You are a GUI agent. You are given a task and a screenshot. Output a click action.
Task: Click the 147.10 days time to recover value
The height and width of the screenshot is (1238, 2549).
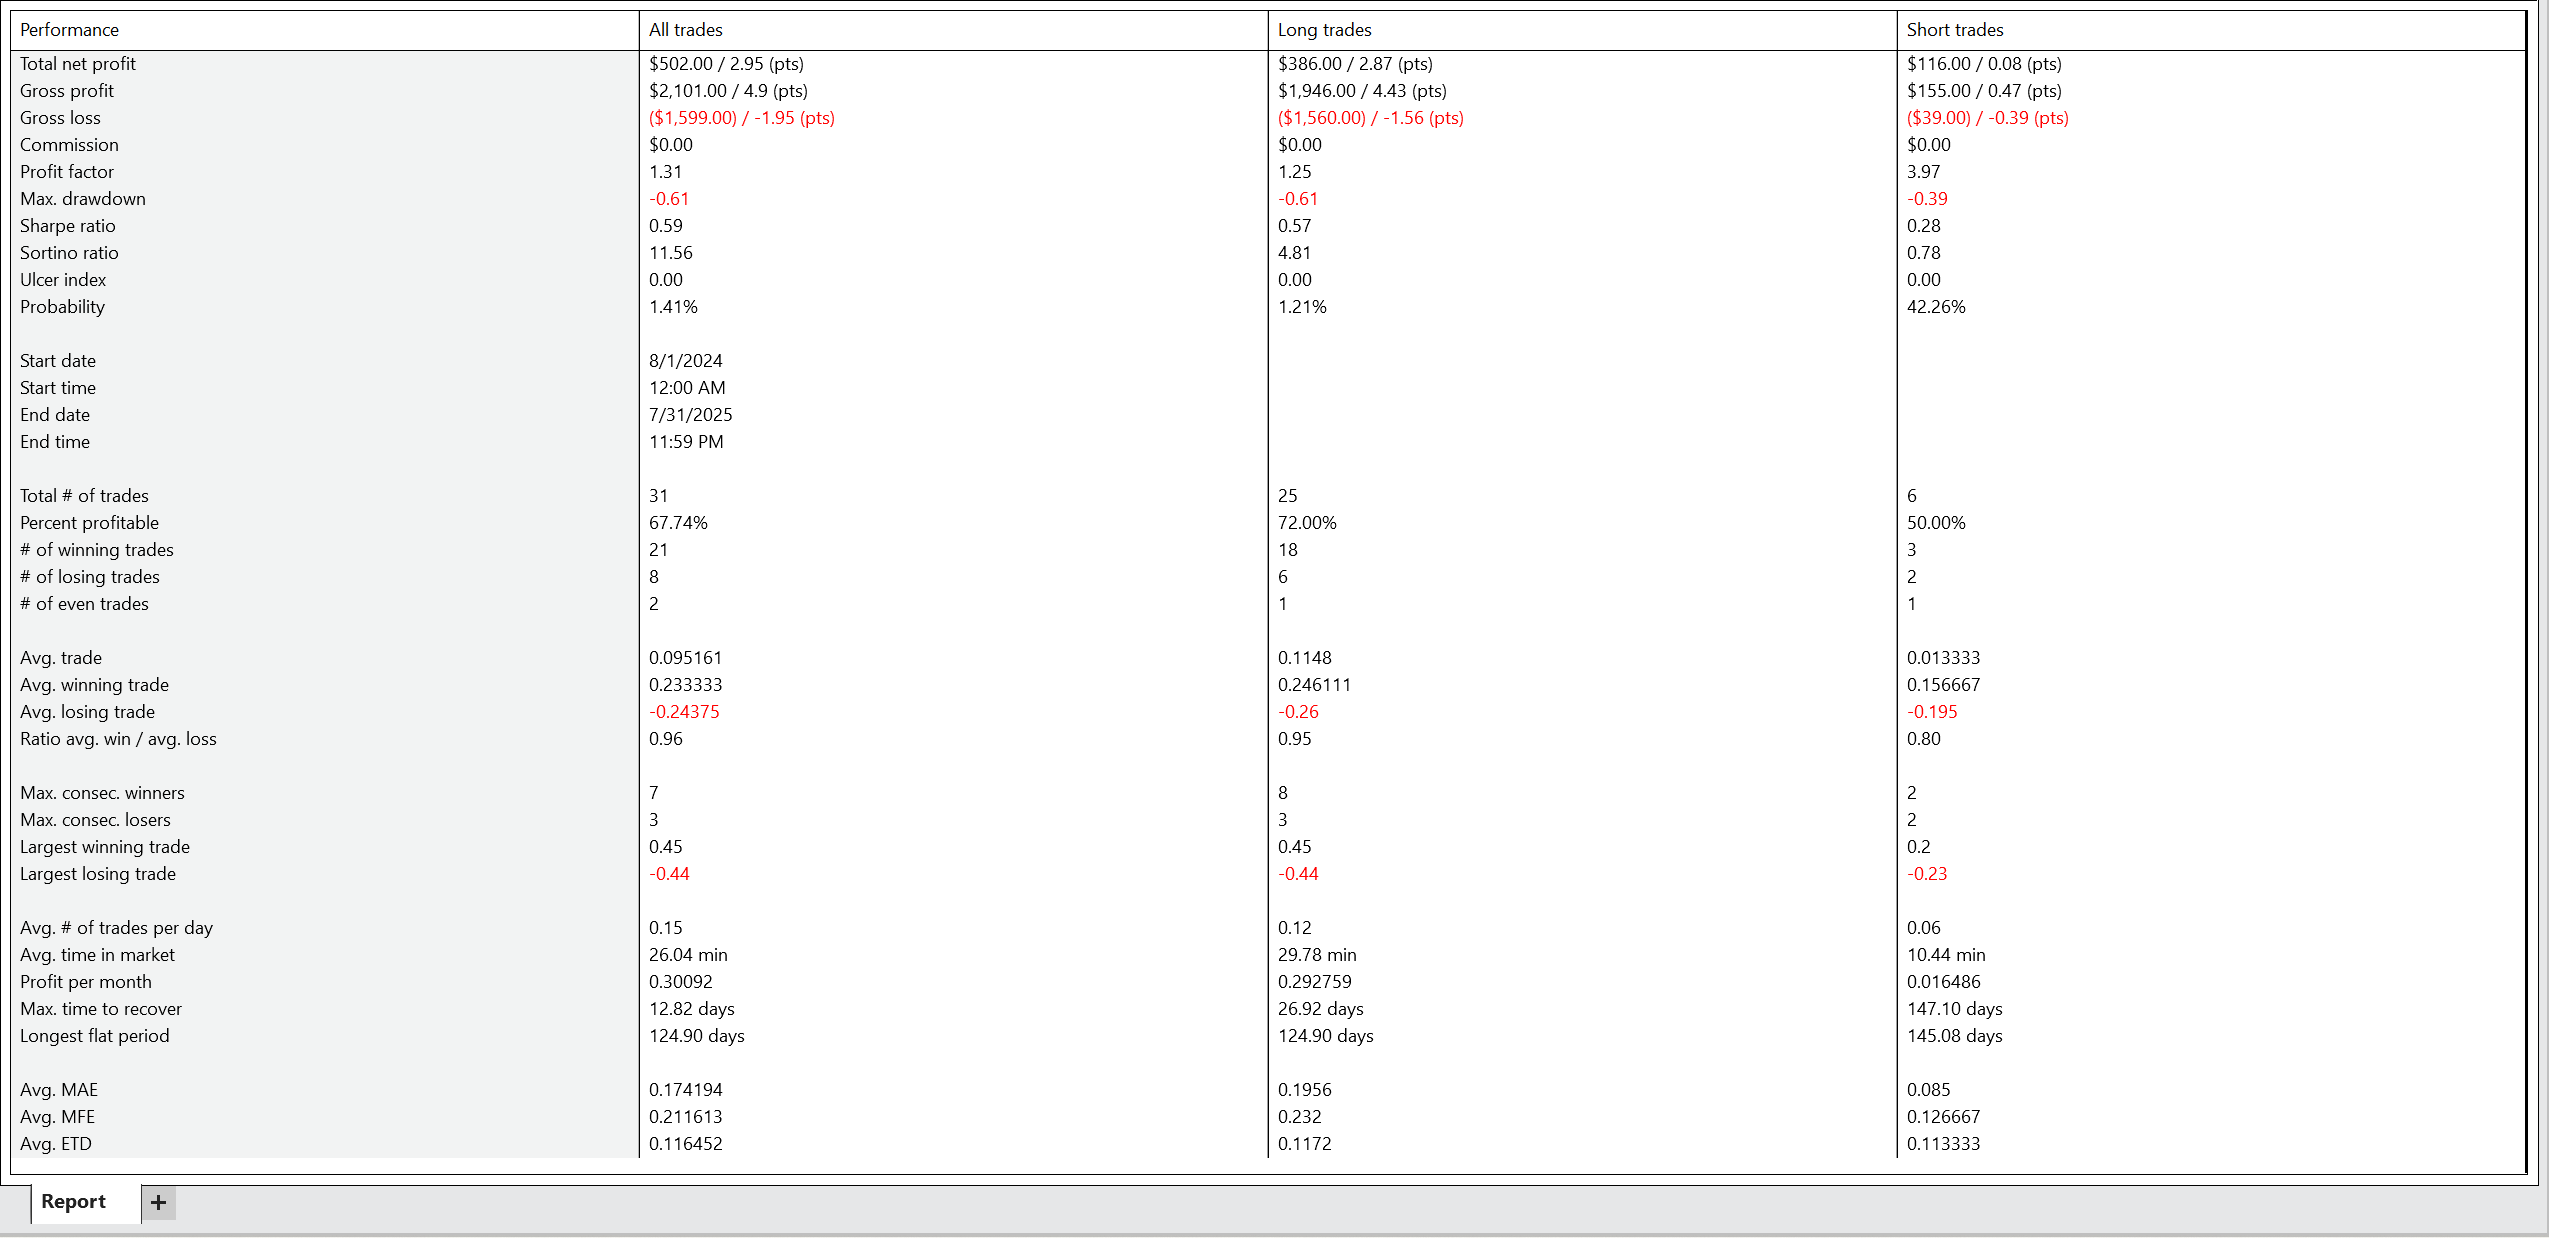[x=1955, y=1009]
